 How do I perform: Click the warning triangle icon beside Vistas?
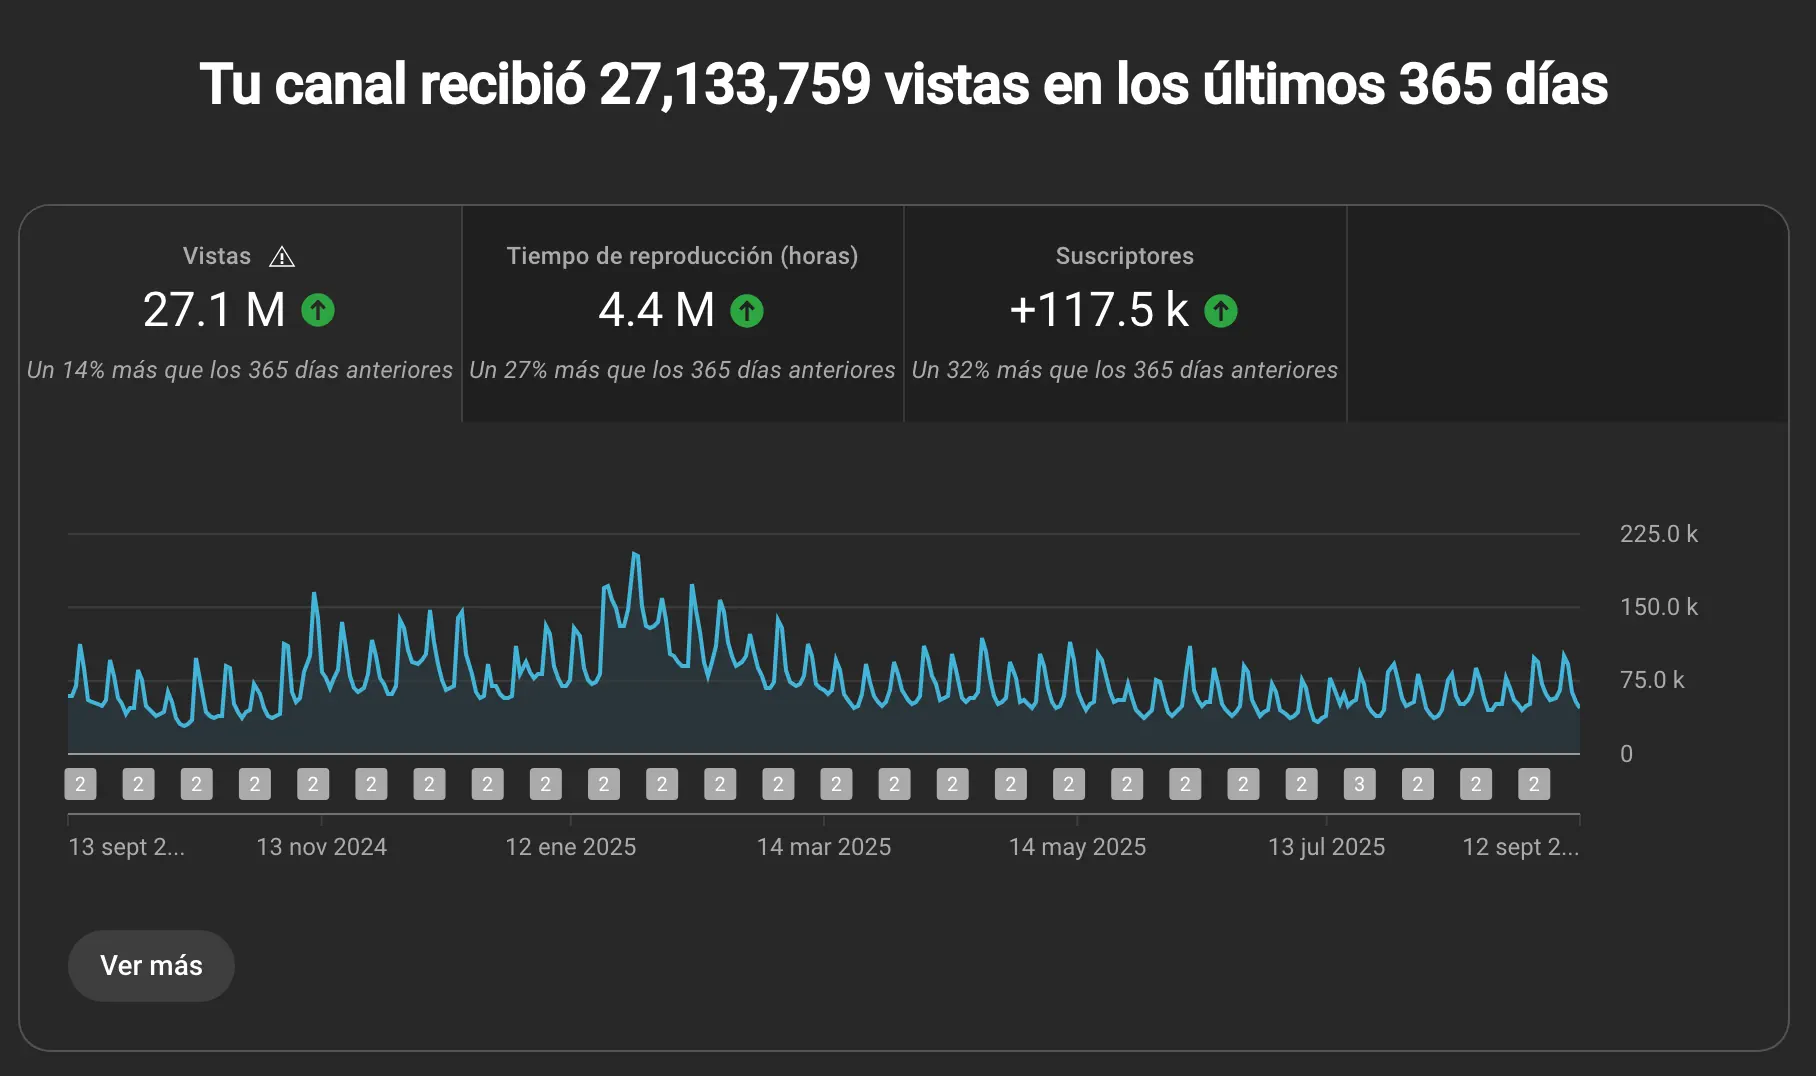click(282, 257)
